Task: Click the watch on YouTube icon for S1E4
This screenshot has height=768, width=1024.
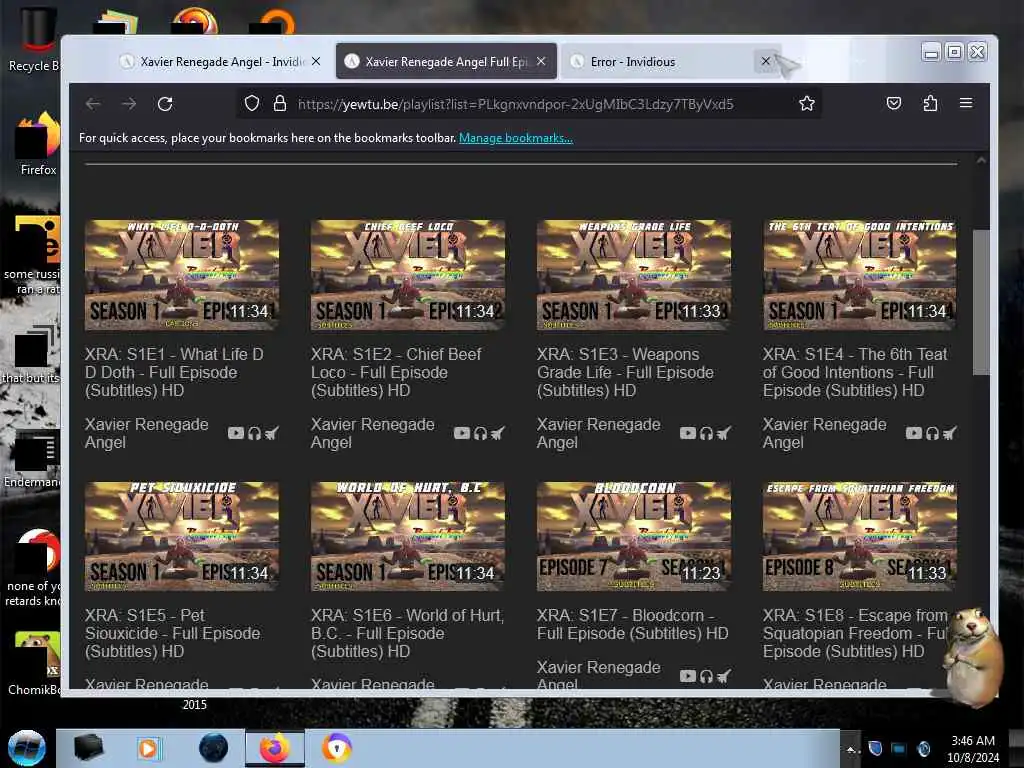Action: (x=914, y=433)
